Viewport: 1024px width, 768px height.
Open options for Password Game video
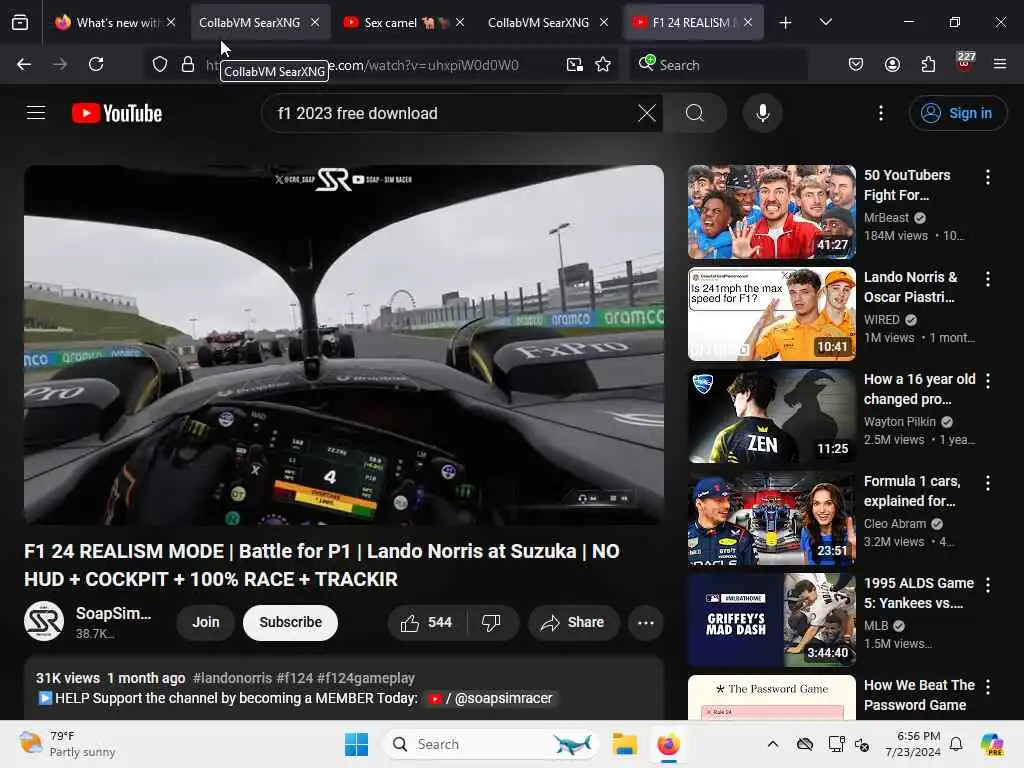tap(988, 687)
